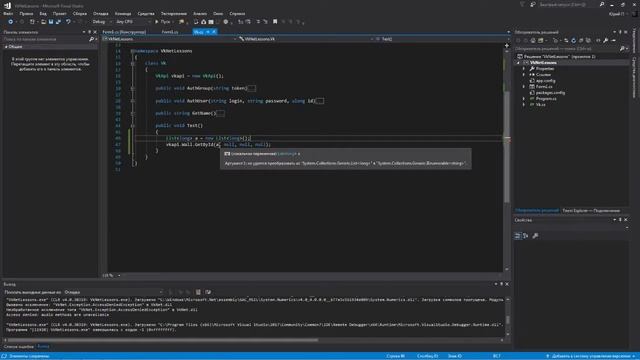This screenshot has height=360, width=640.
Task: Expand the Ссылки references node
Action: [524, 75]
